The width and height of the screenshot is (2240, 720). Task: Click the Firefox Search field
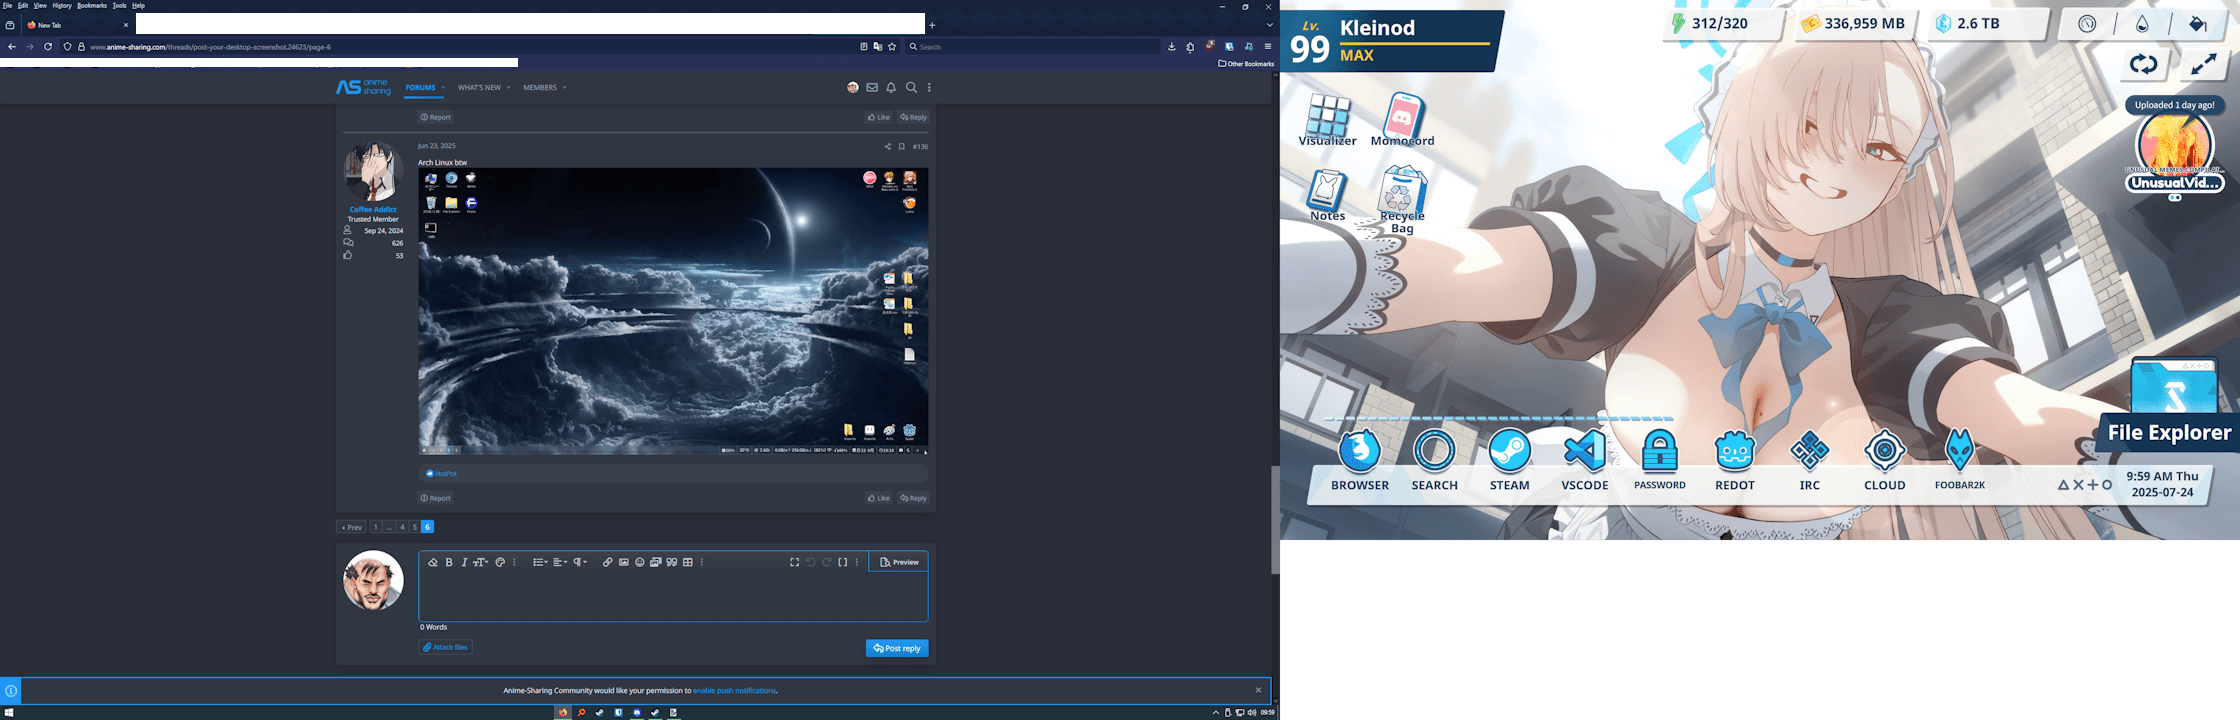coord(1033,47)
